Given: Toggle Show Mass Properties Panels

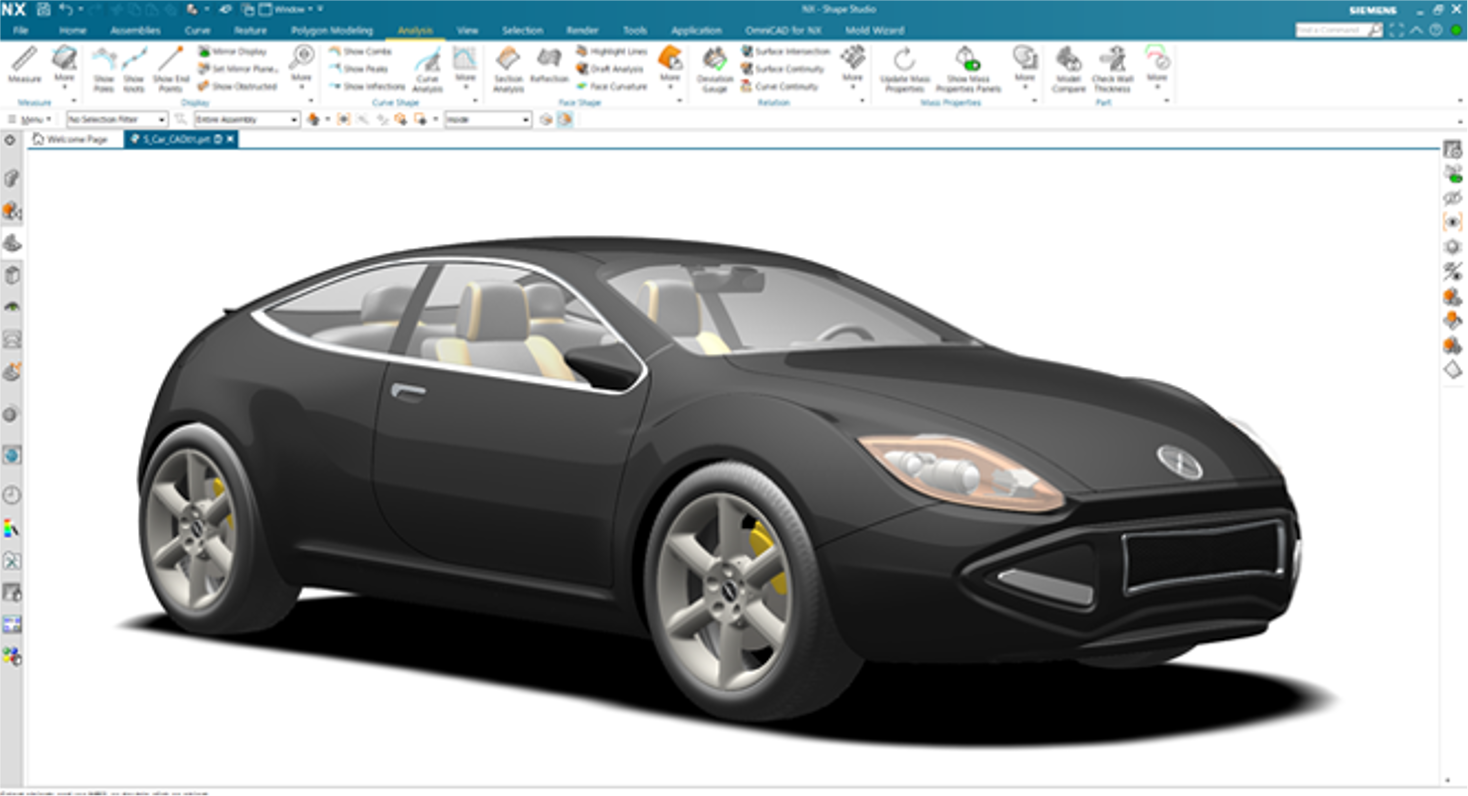Looking at the screenshot, I should coord(967,68).
